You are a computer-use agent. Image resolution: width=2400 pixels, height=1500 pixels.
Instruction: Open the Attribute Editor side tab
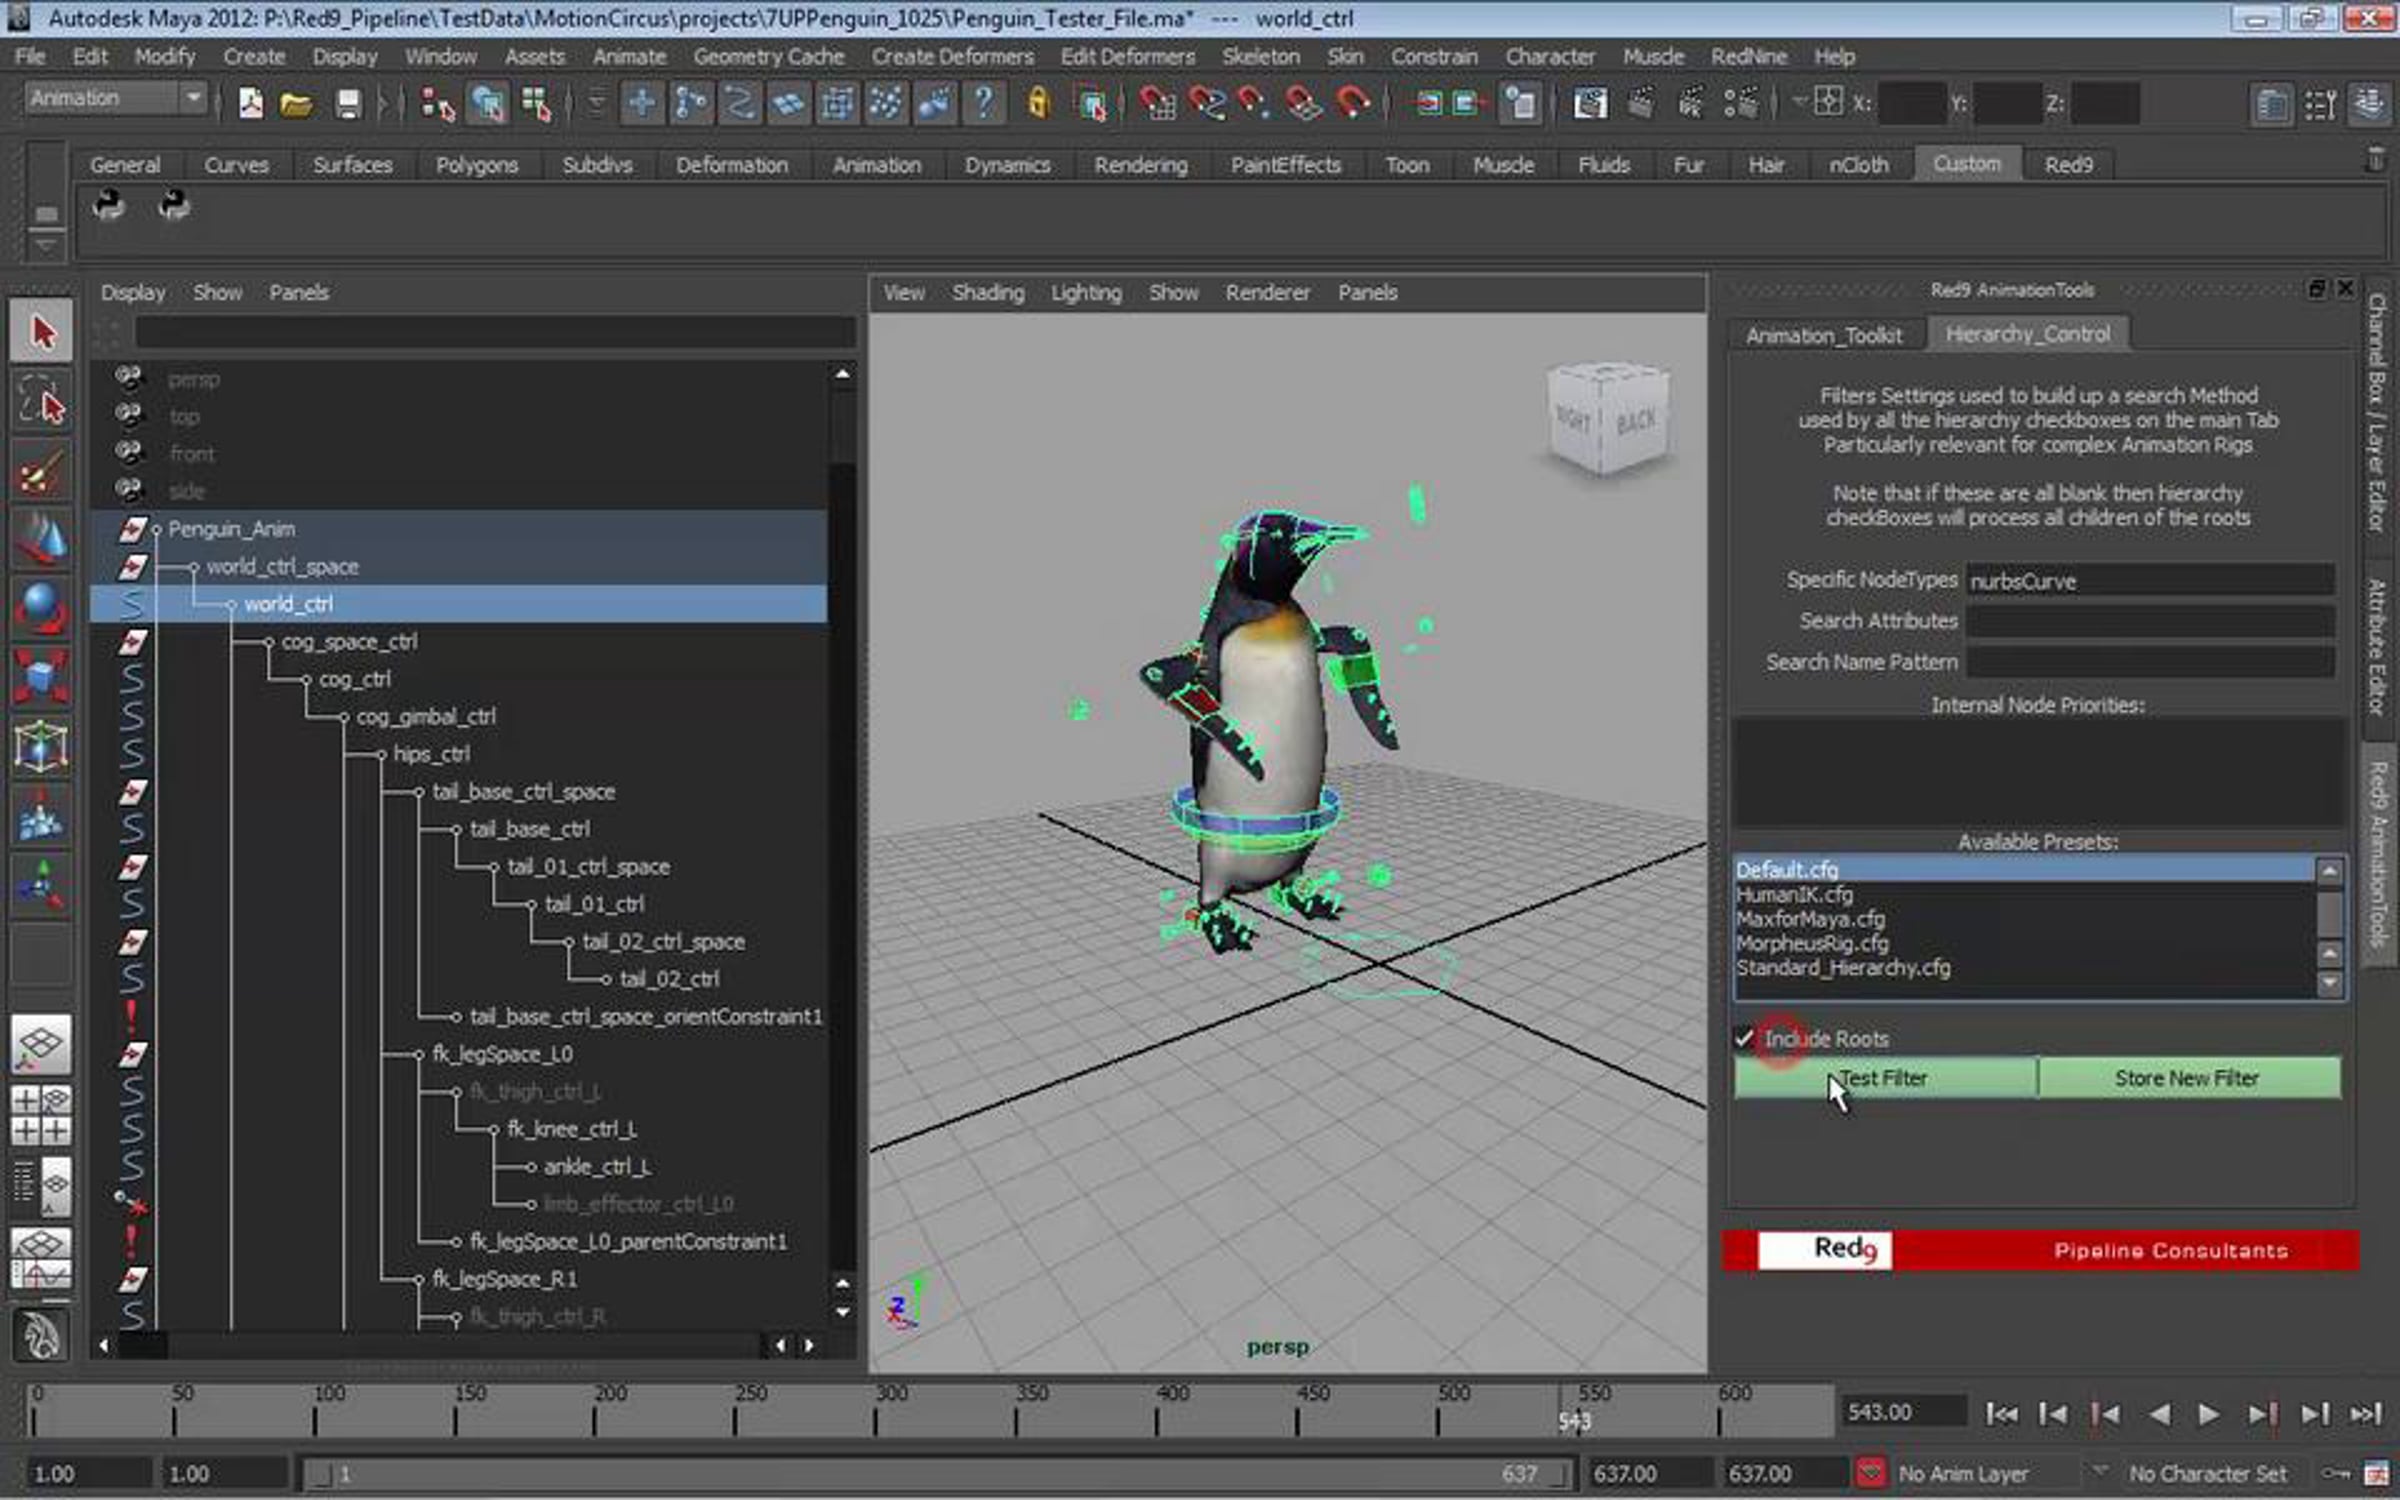[2378, 647]
